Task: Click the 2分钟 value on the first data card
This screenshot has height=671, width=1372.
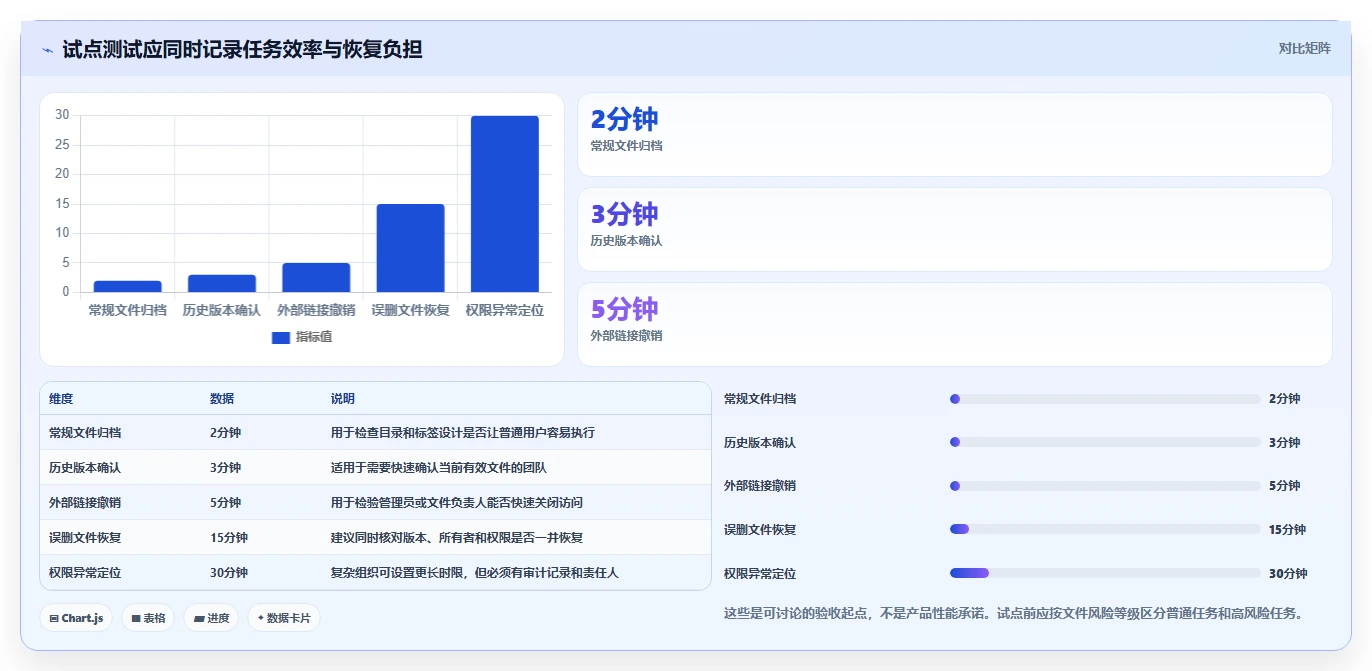Action: pyautogui.click(x=625, y=119)
